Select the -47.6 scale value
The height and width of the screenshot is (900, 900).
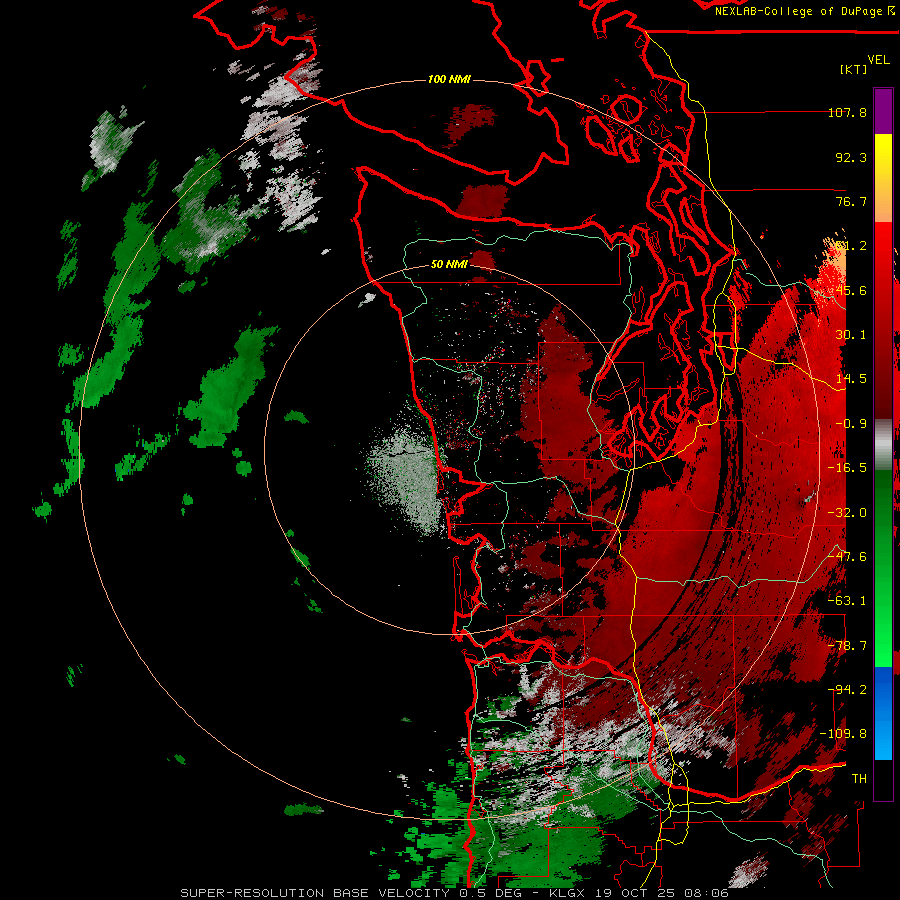pos(847,557)
